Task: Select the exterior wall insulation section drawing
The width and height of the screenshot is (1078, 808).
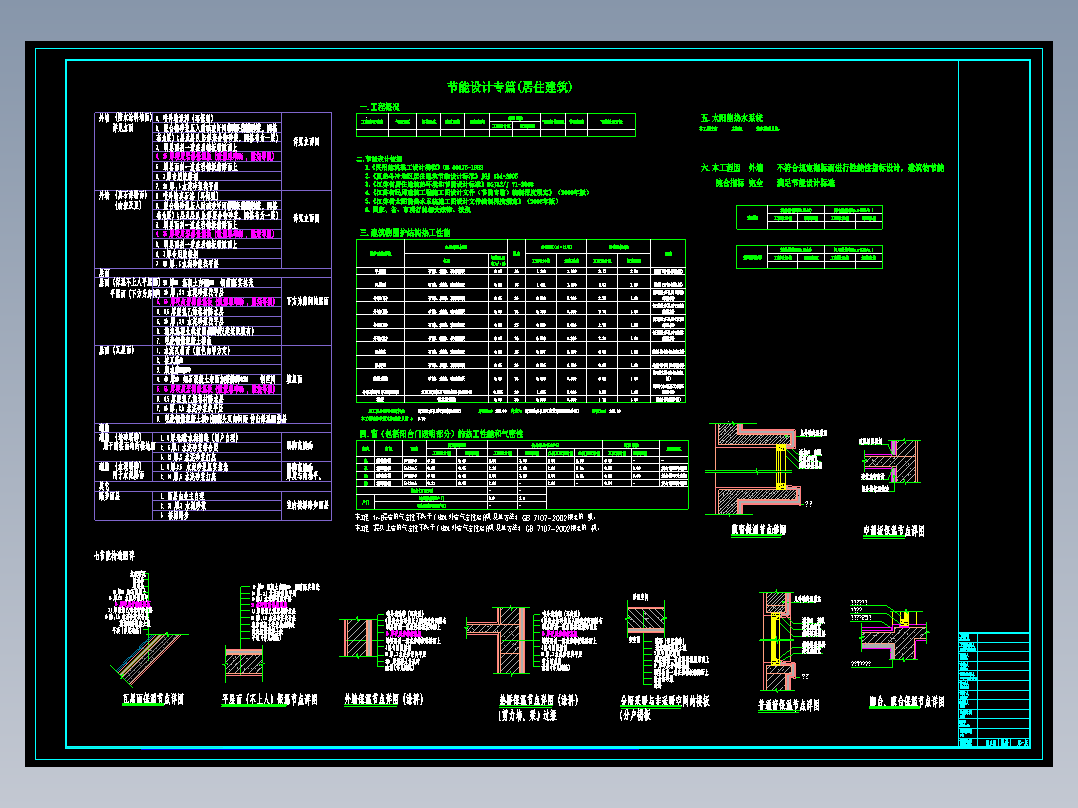Action: tap(360, 639)
